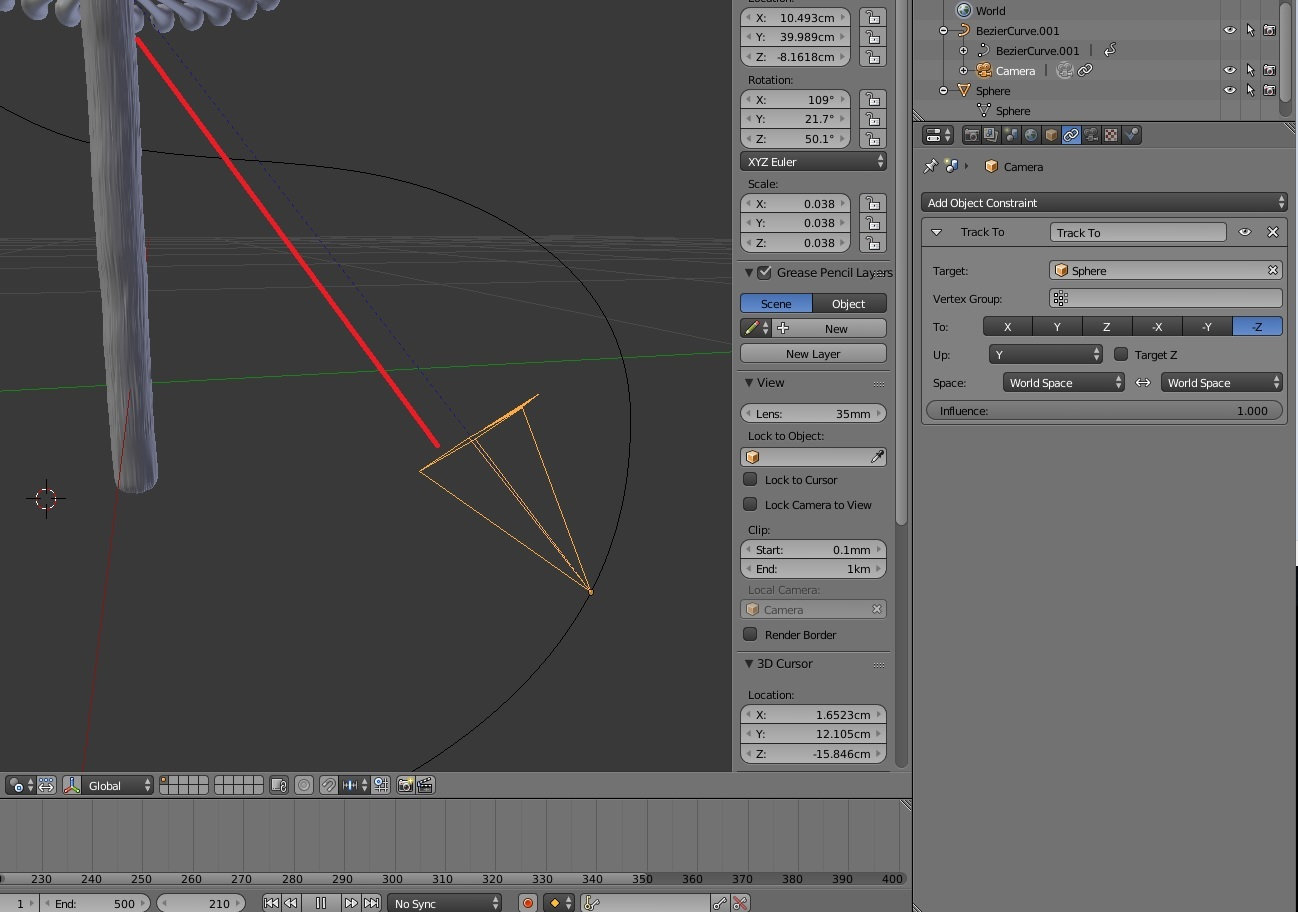Click the snap magnet icon
The image size is (1298, 912).
click(327, 786)
